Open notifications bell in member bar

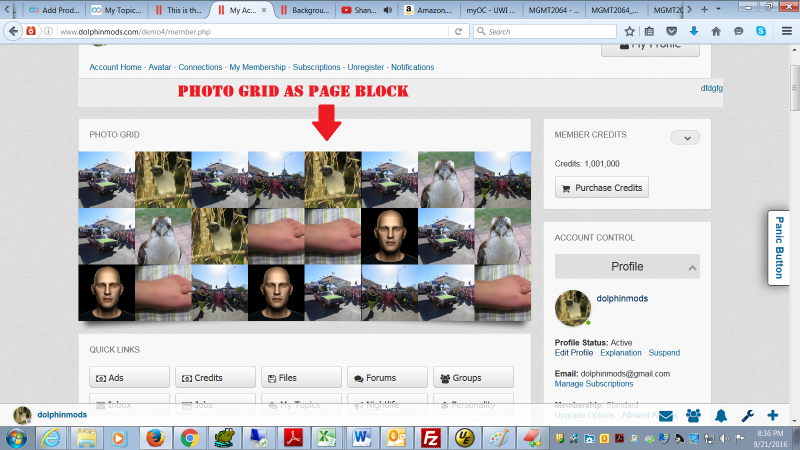pyautogui.click(x=720, y=416)
